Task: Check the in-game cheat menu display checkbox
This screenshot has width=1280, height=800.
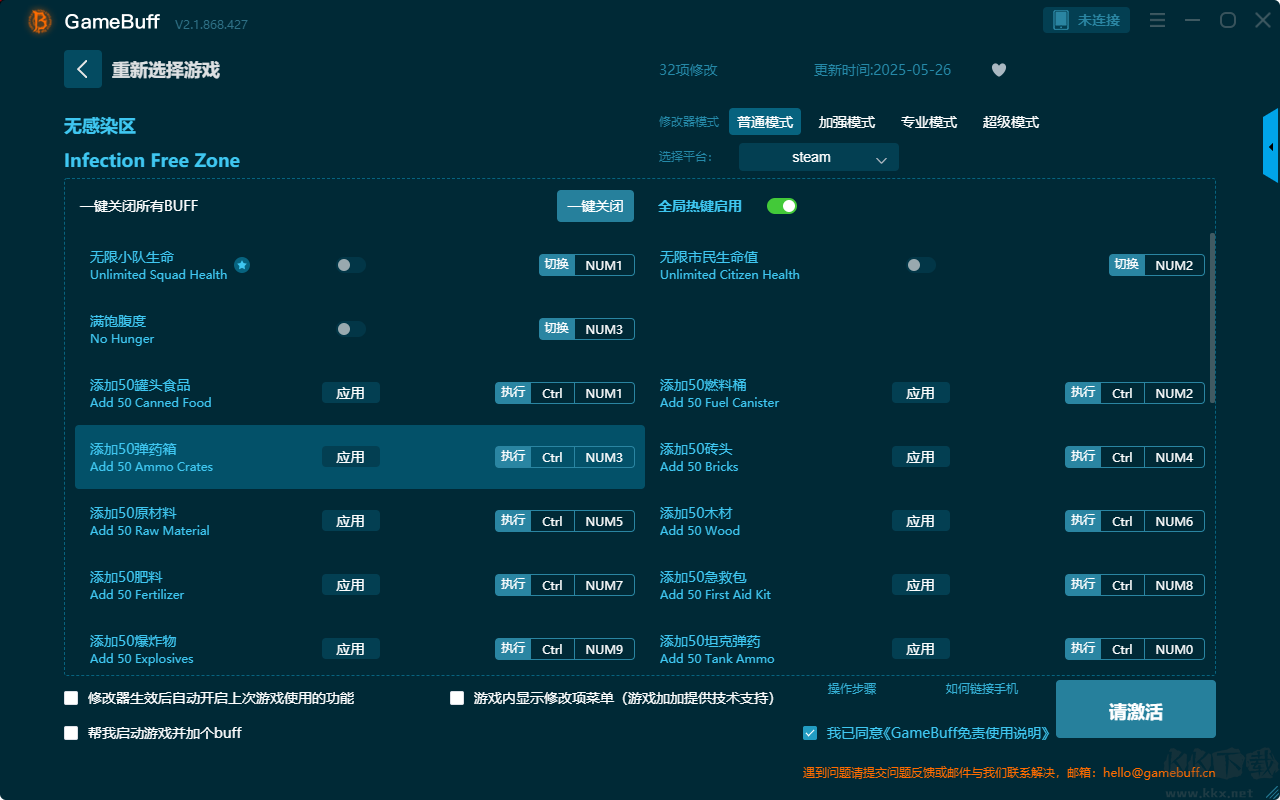Action: 457,698
